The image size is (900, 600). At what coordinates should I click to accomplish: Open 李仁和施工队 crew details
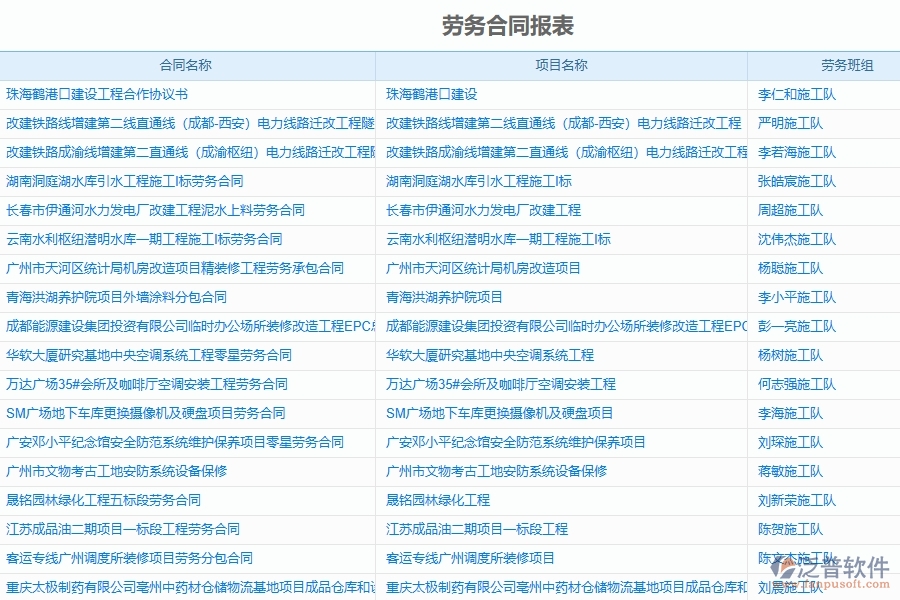(791, 95)
